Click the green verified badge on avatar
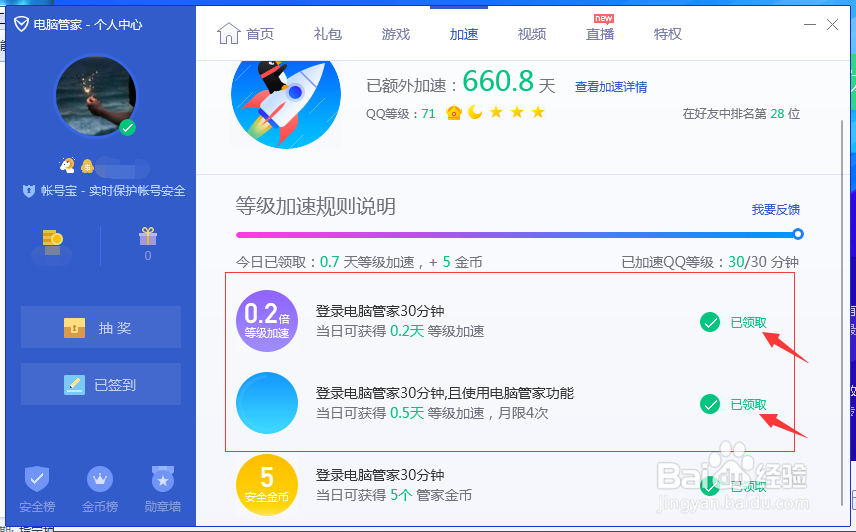This screenshot has width=856, height=532. point(128,128)
